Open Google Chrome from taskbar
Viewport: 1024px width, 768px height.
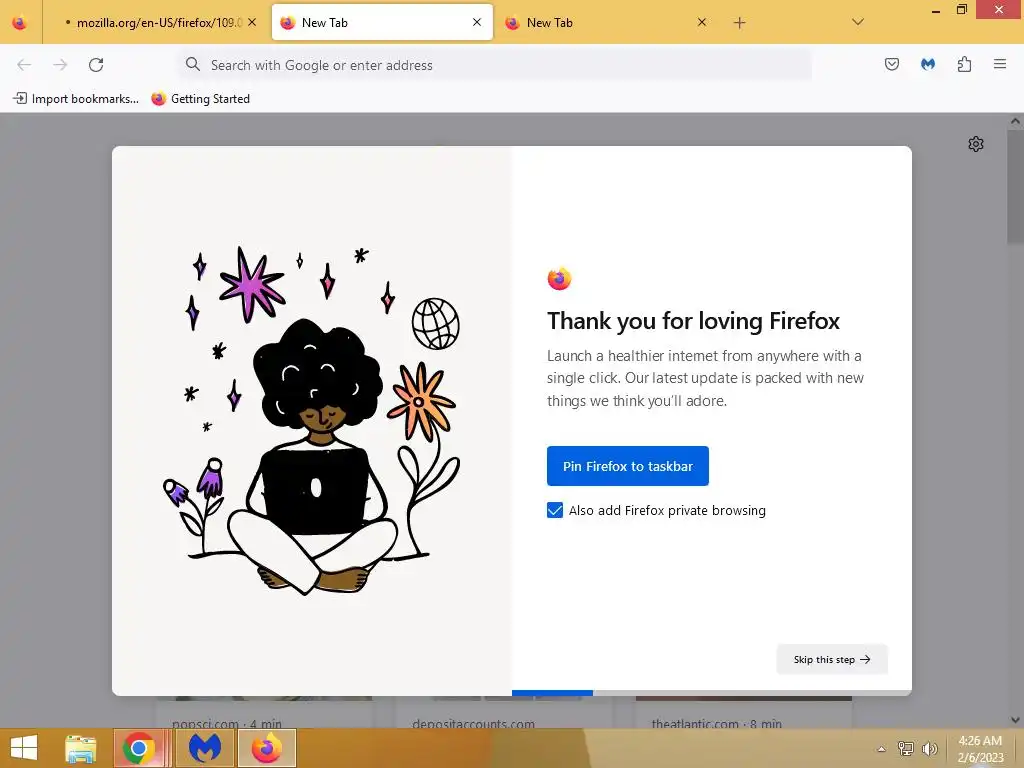(x=138, y=748)
